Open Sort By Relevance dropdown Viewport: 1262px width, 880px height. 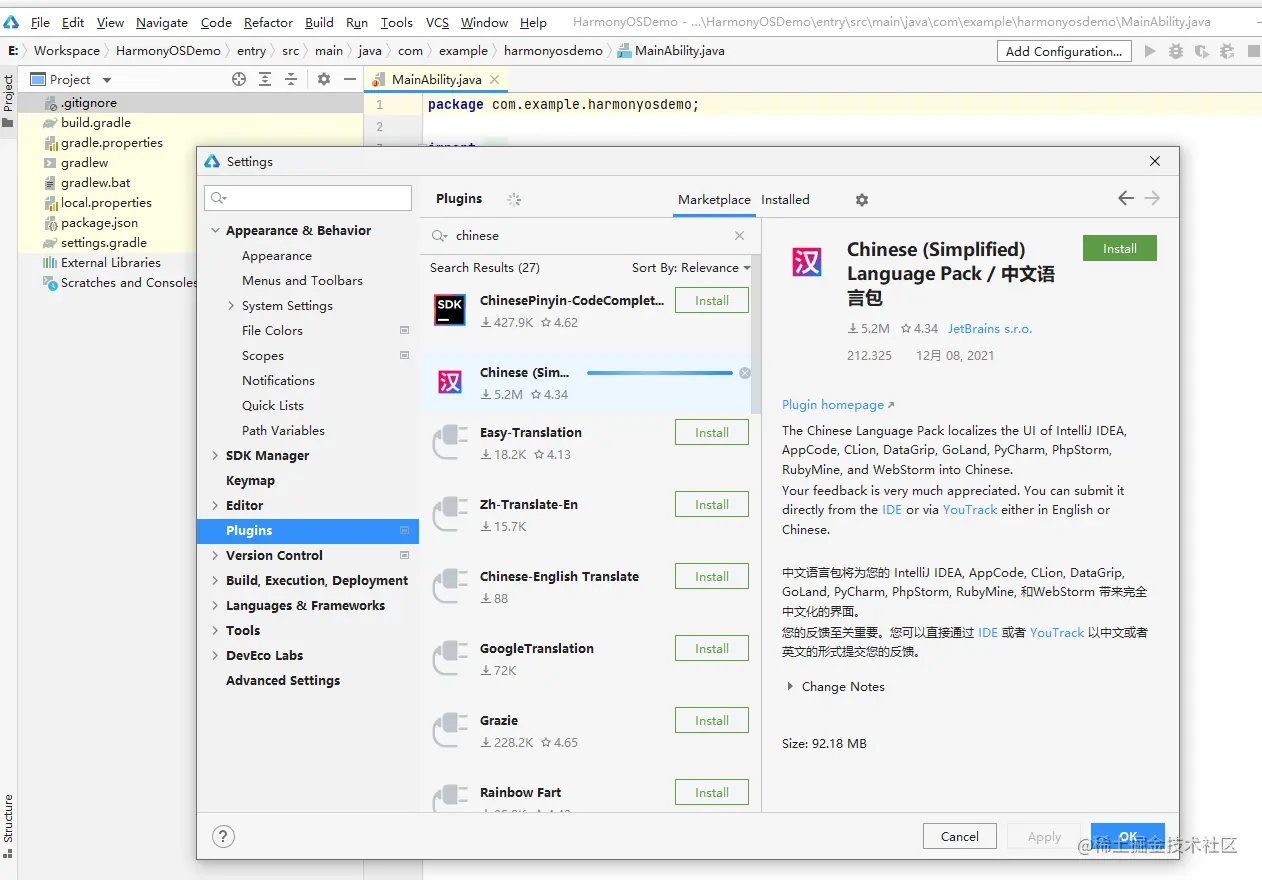pos(691,268)
